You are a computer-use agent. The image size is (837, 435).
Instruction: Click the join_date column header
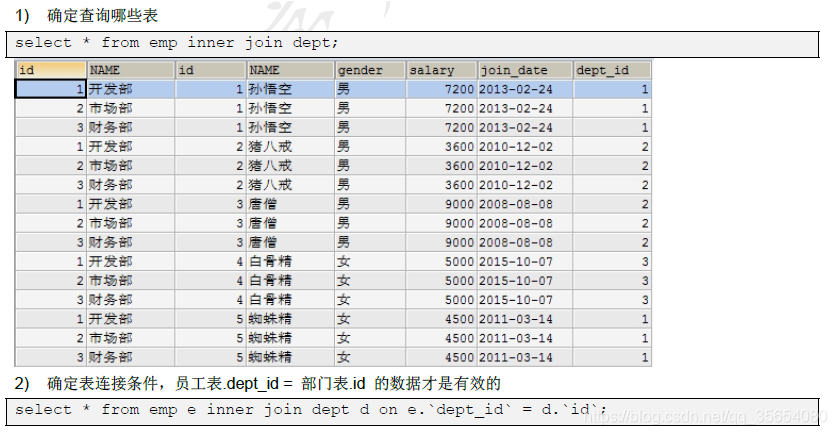(x=525, y=70)
